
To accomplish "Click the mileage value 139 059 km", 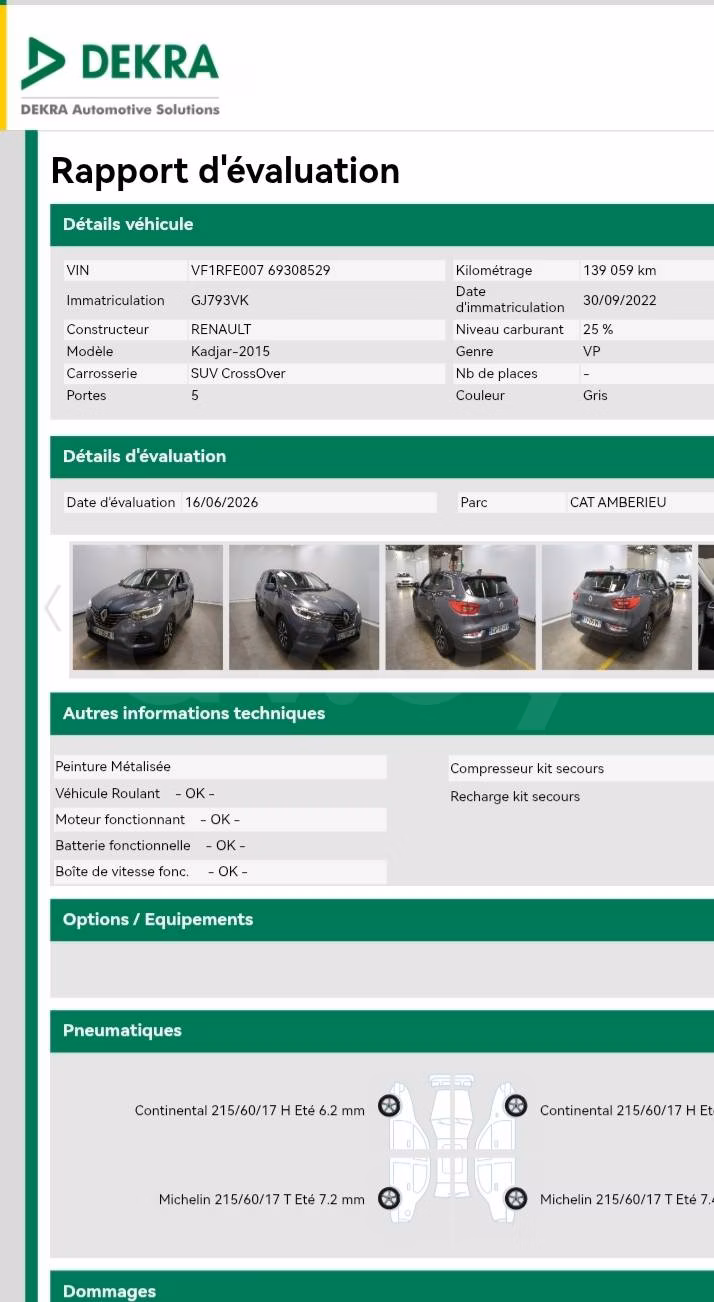I will pyautogui.click(x=620, y=270).
